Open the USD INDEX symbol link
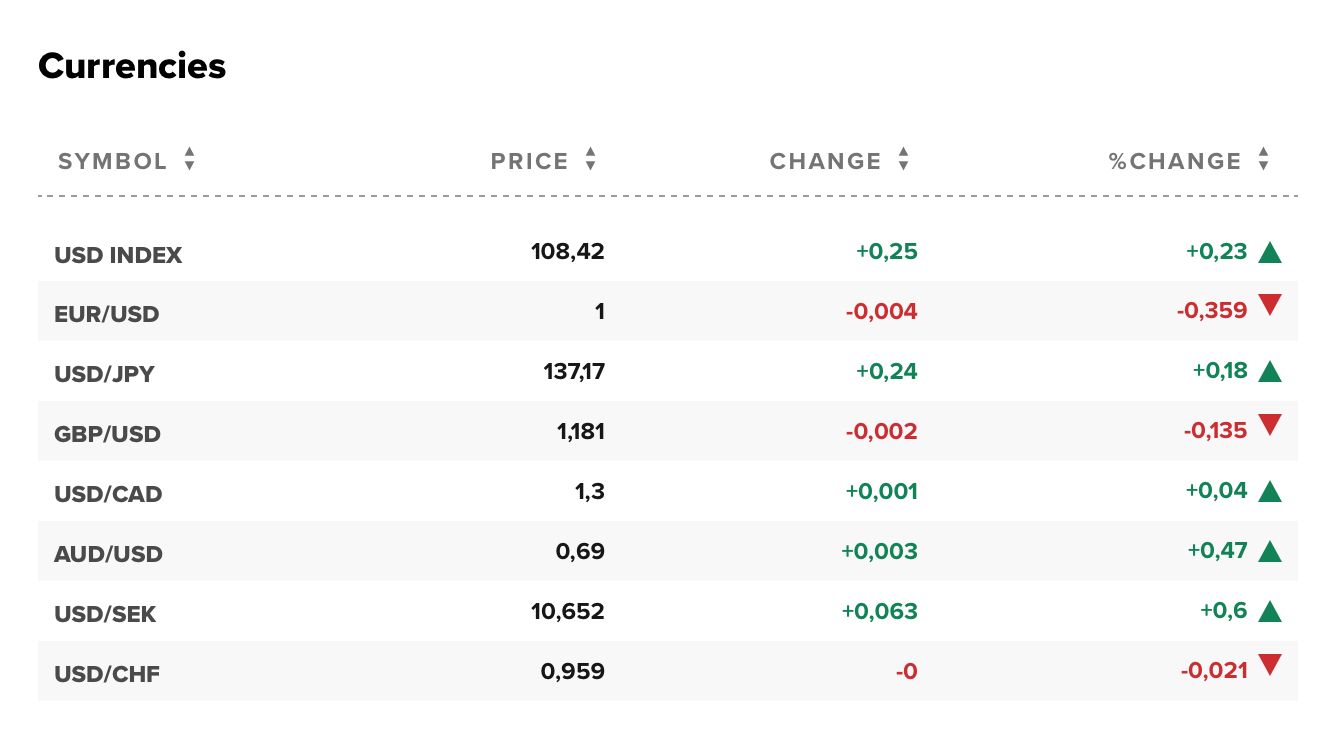 point(118,255)
